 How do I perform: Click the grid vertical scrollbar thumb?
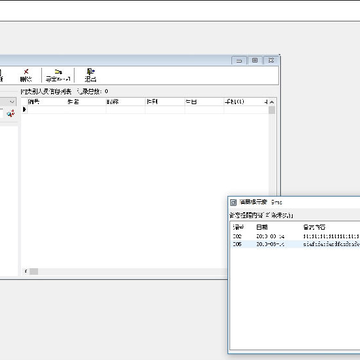[272, 110]
